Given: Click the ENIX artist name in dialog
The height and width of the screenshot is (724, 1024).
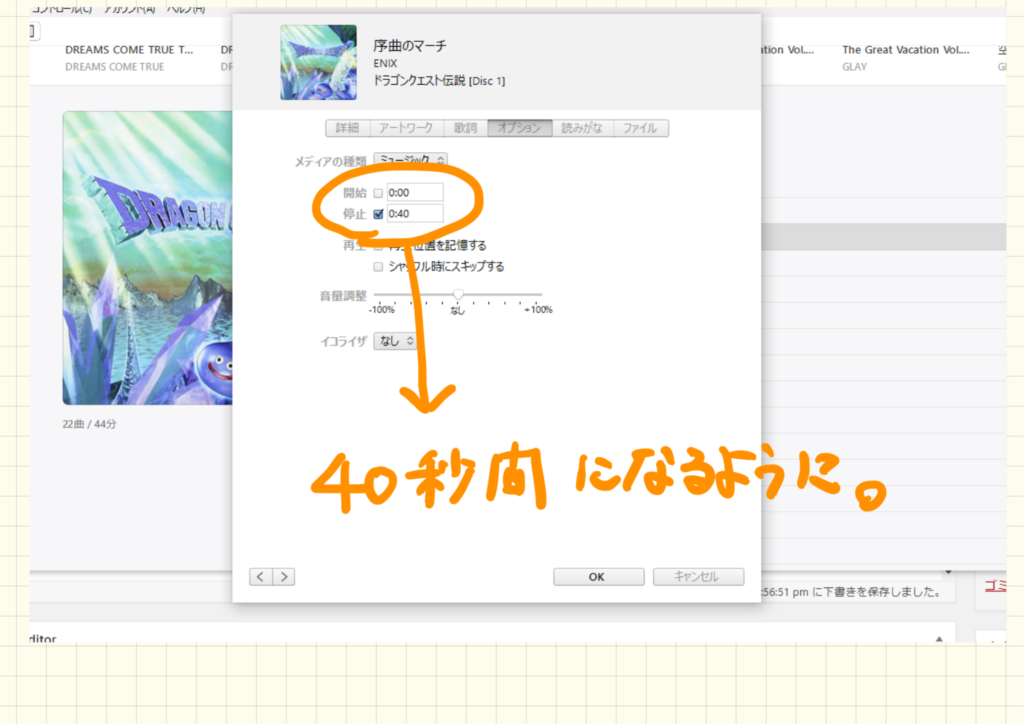Looking at the screenshot, I should click(385, 63).
